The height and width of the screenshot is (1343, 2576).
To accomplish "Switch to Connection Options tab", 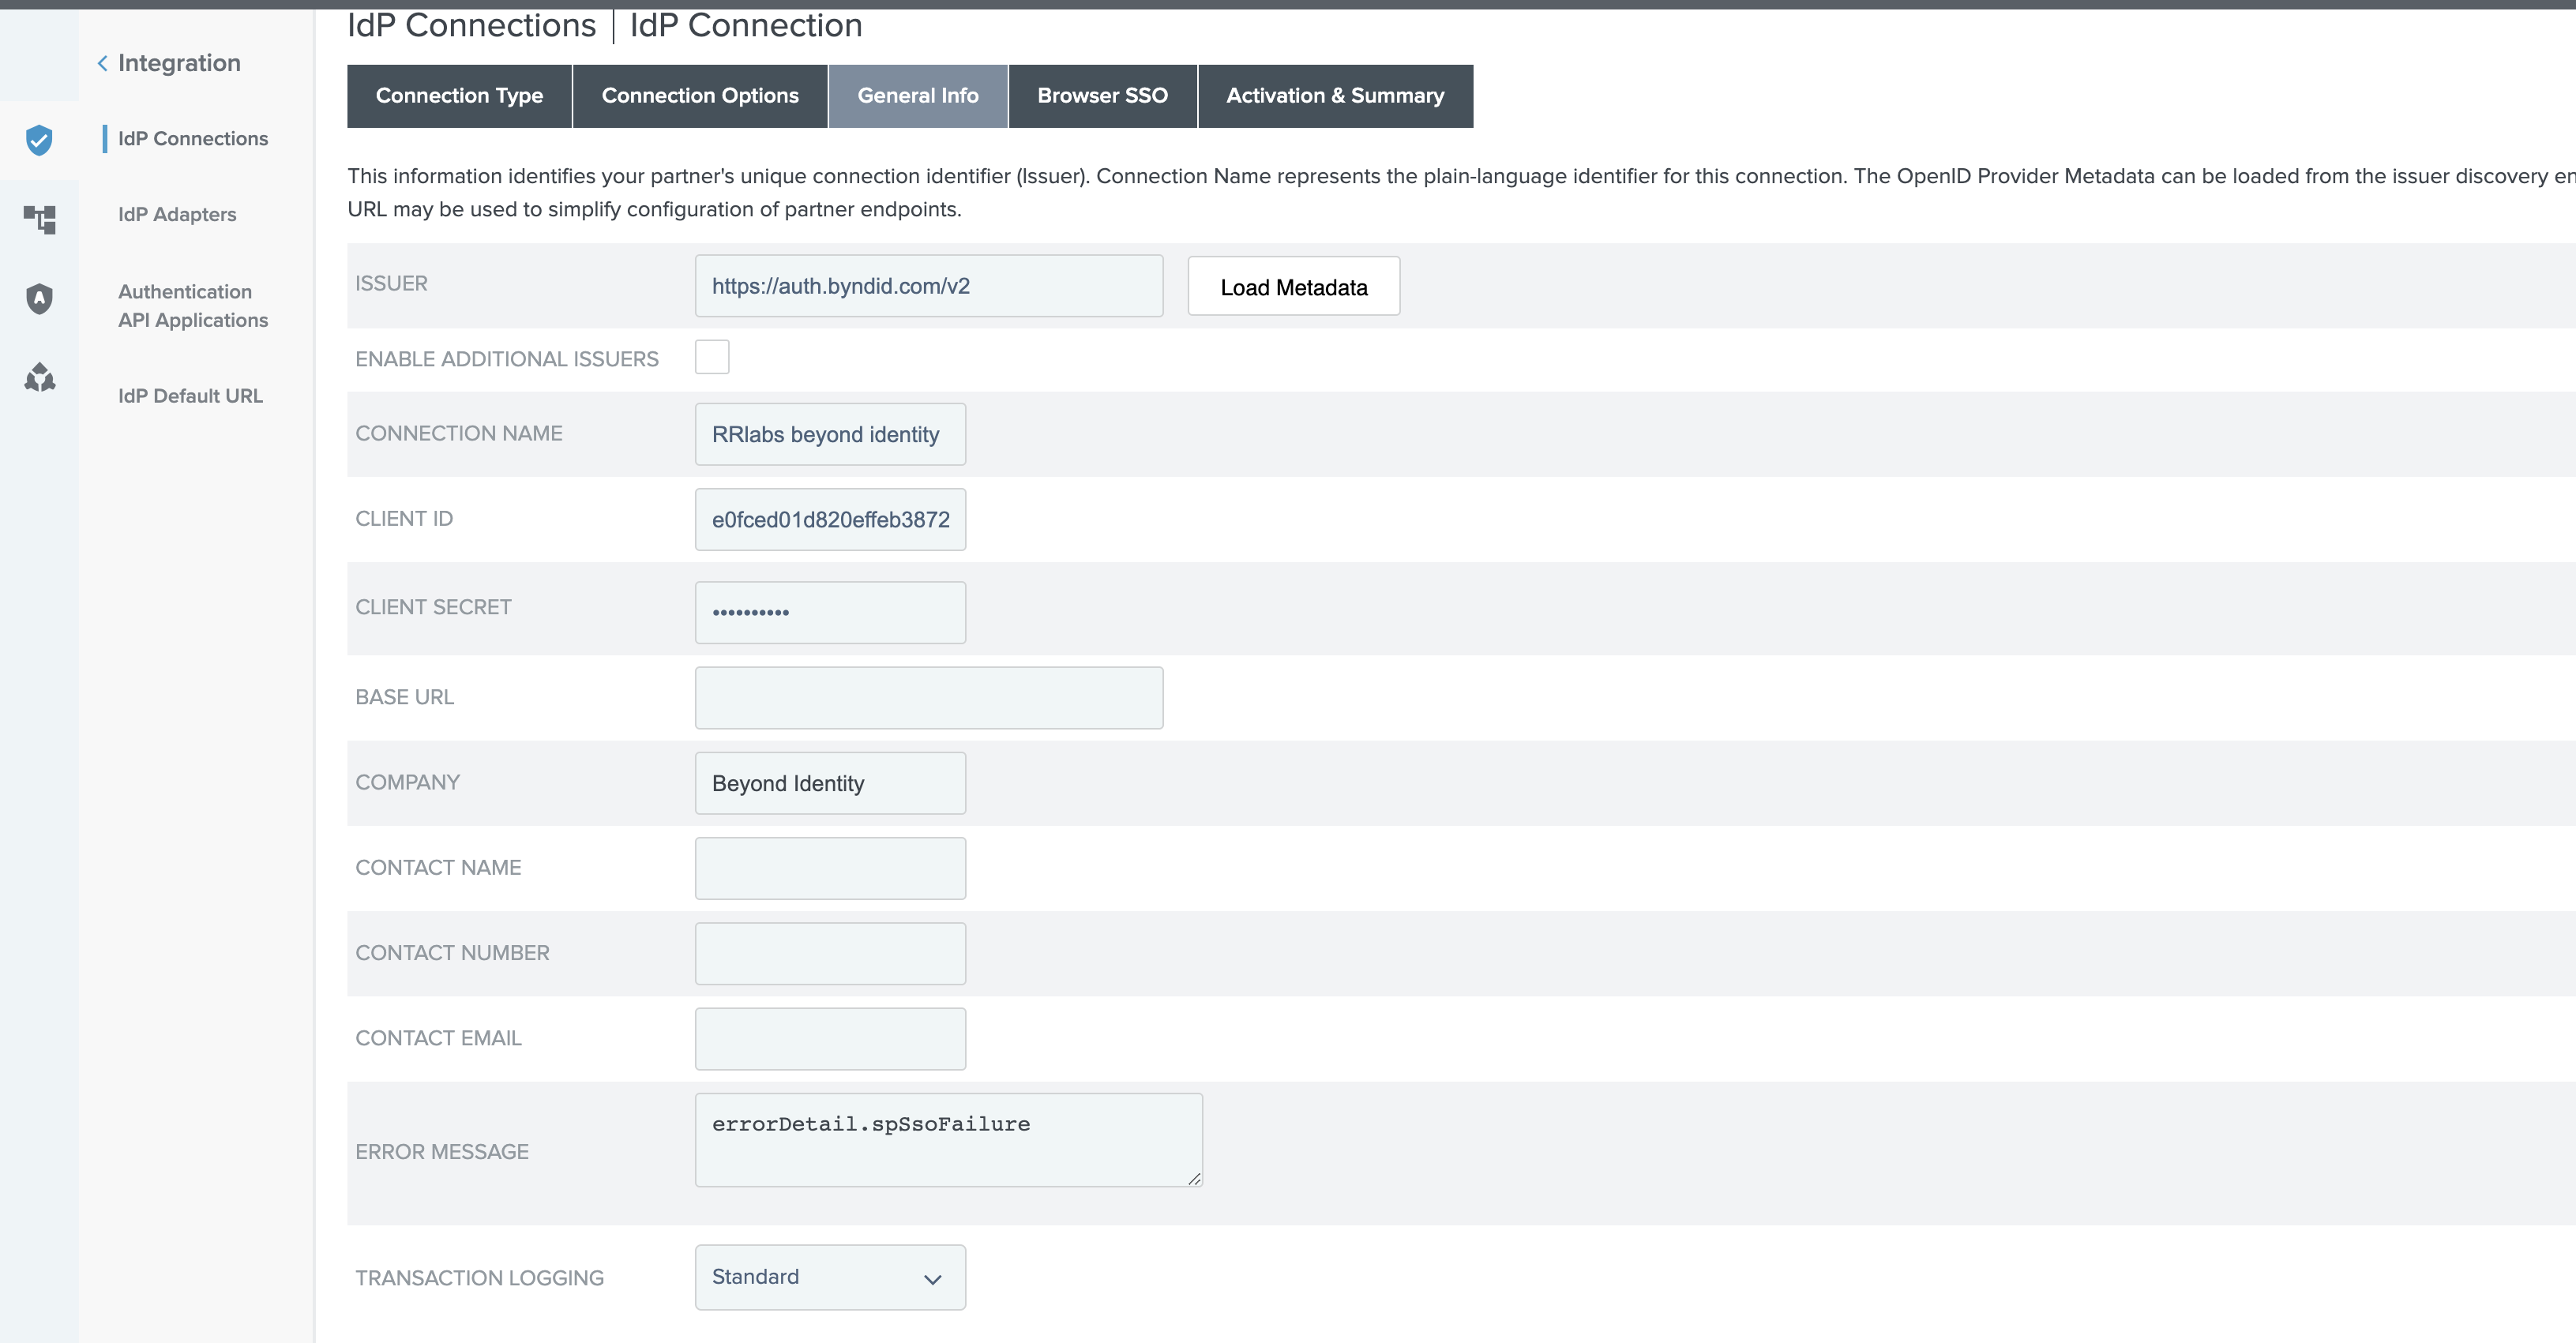I will click(700, 96).
